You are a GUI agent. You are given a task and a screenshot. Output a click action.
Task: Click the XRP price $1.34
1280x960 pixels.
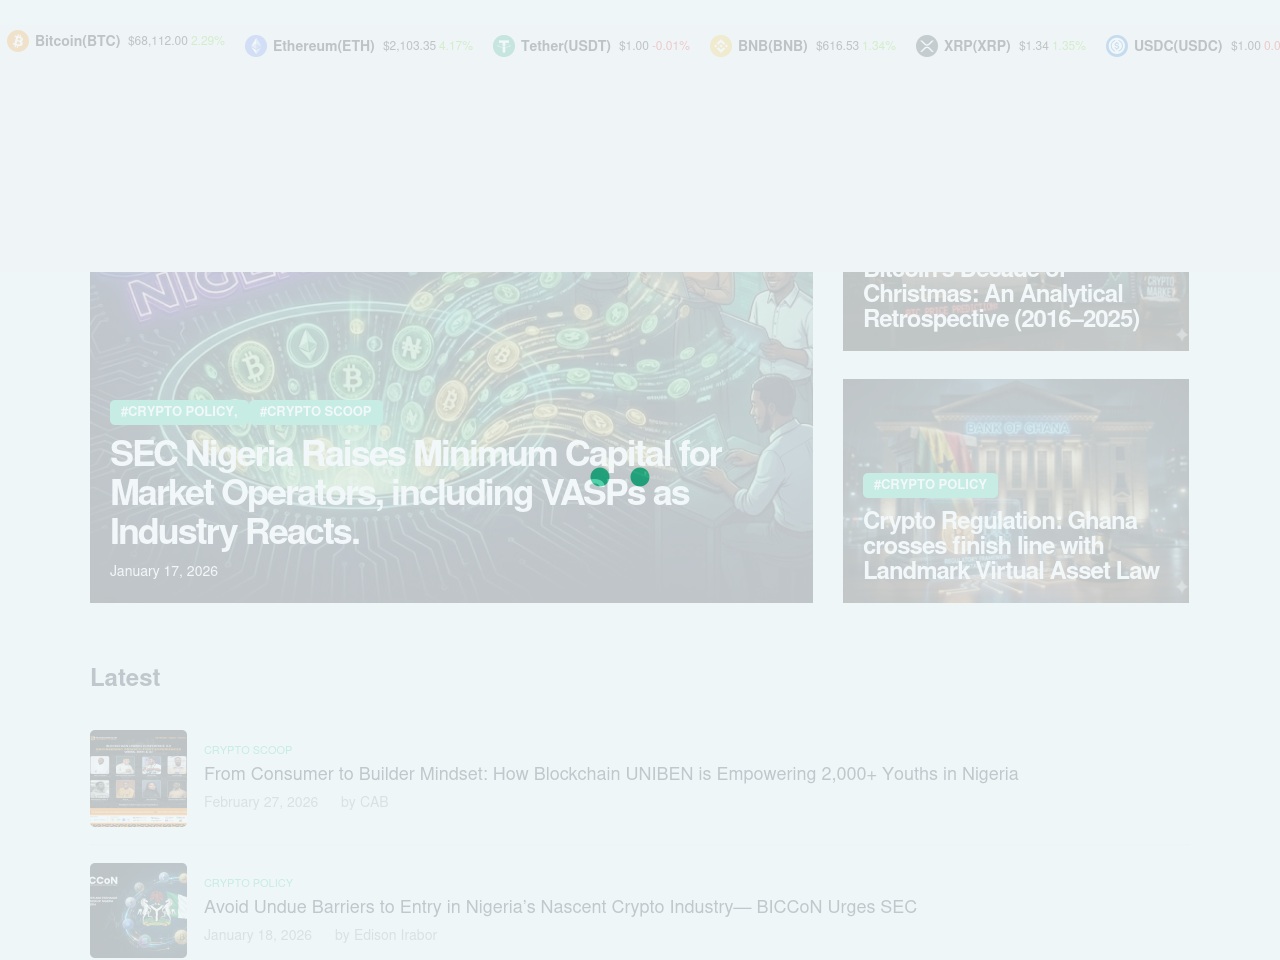1034,46
